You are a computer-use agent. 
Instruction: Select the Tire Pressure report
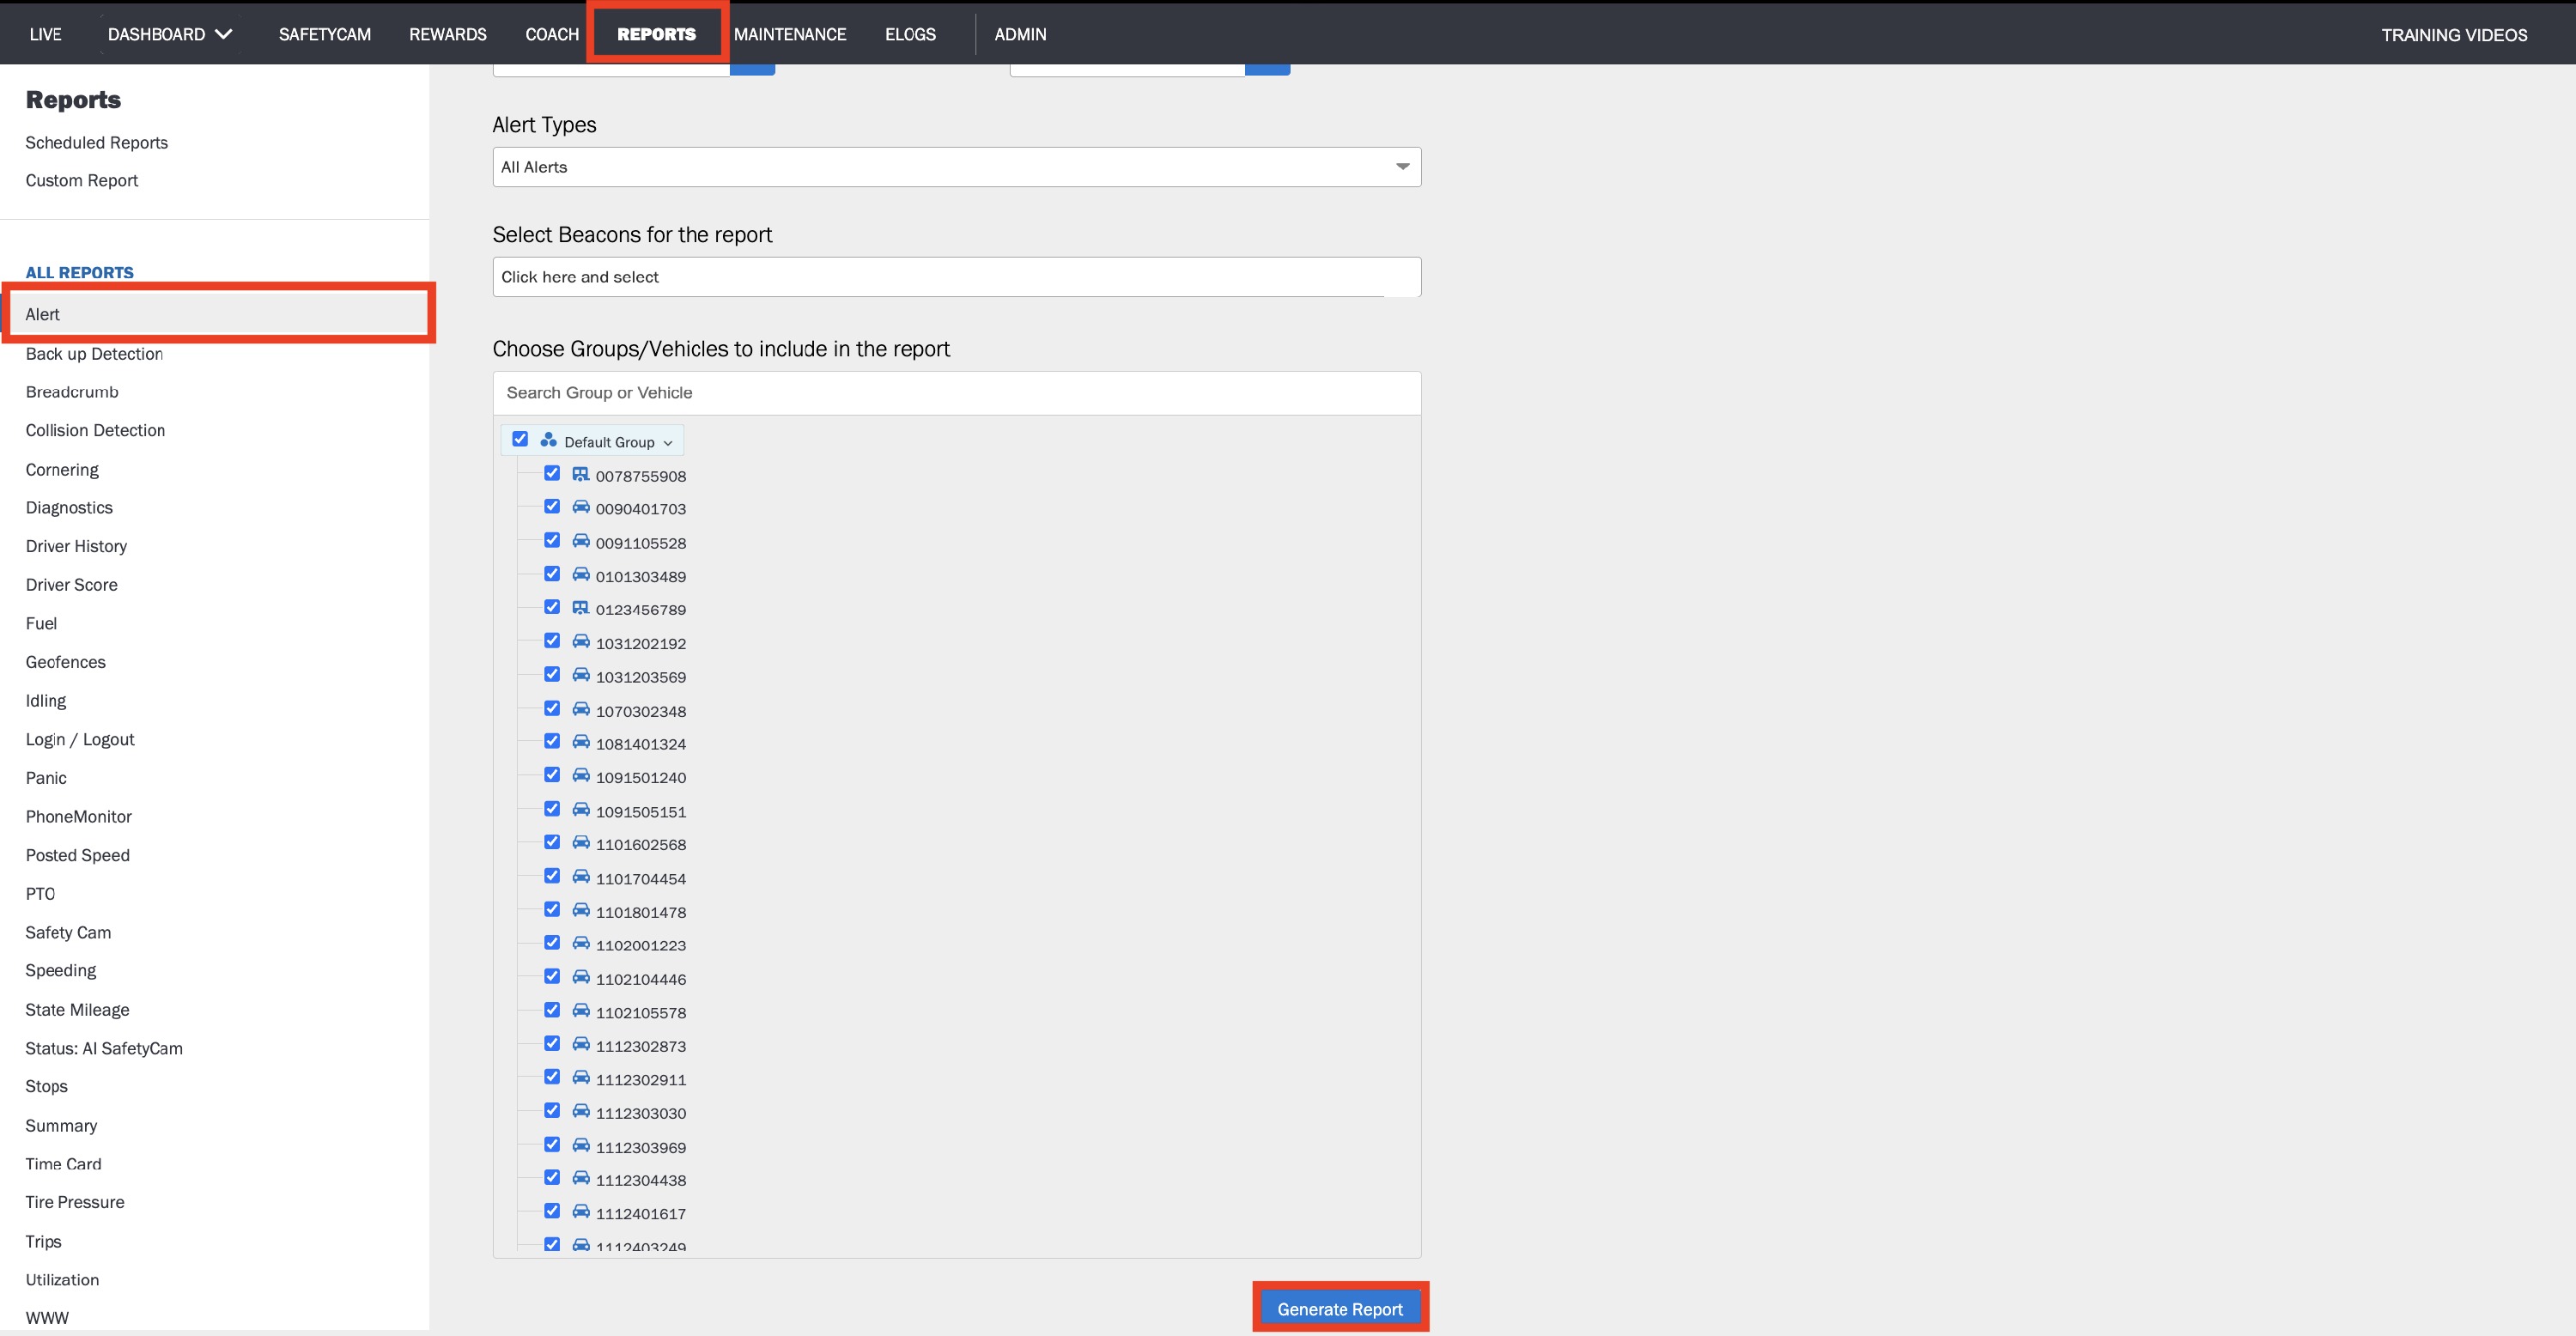click(75, 1203)
